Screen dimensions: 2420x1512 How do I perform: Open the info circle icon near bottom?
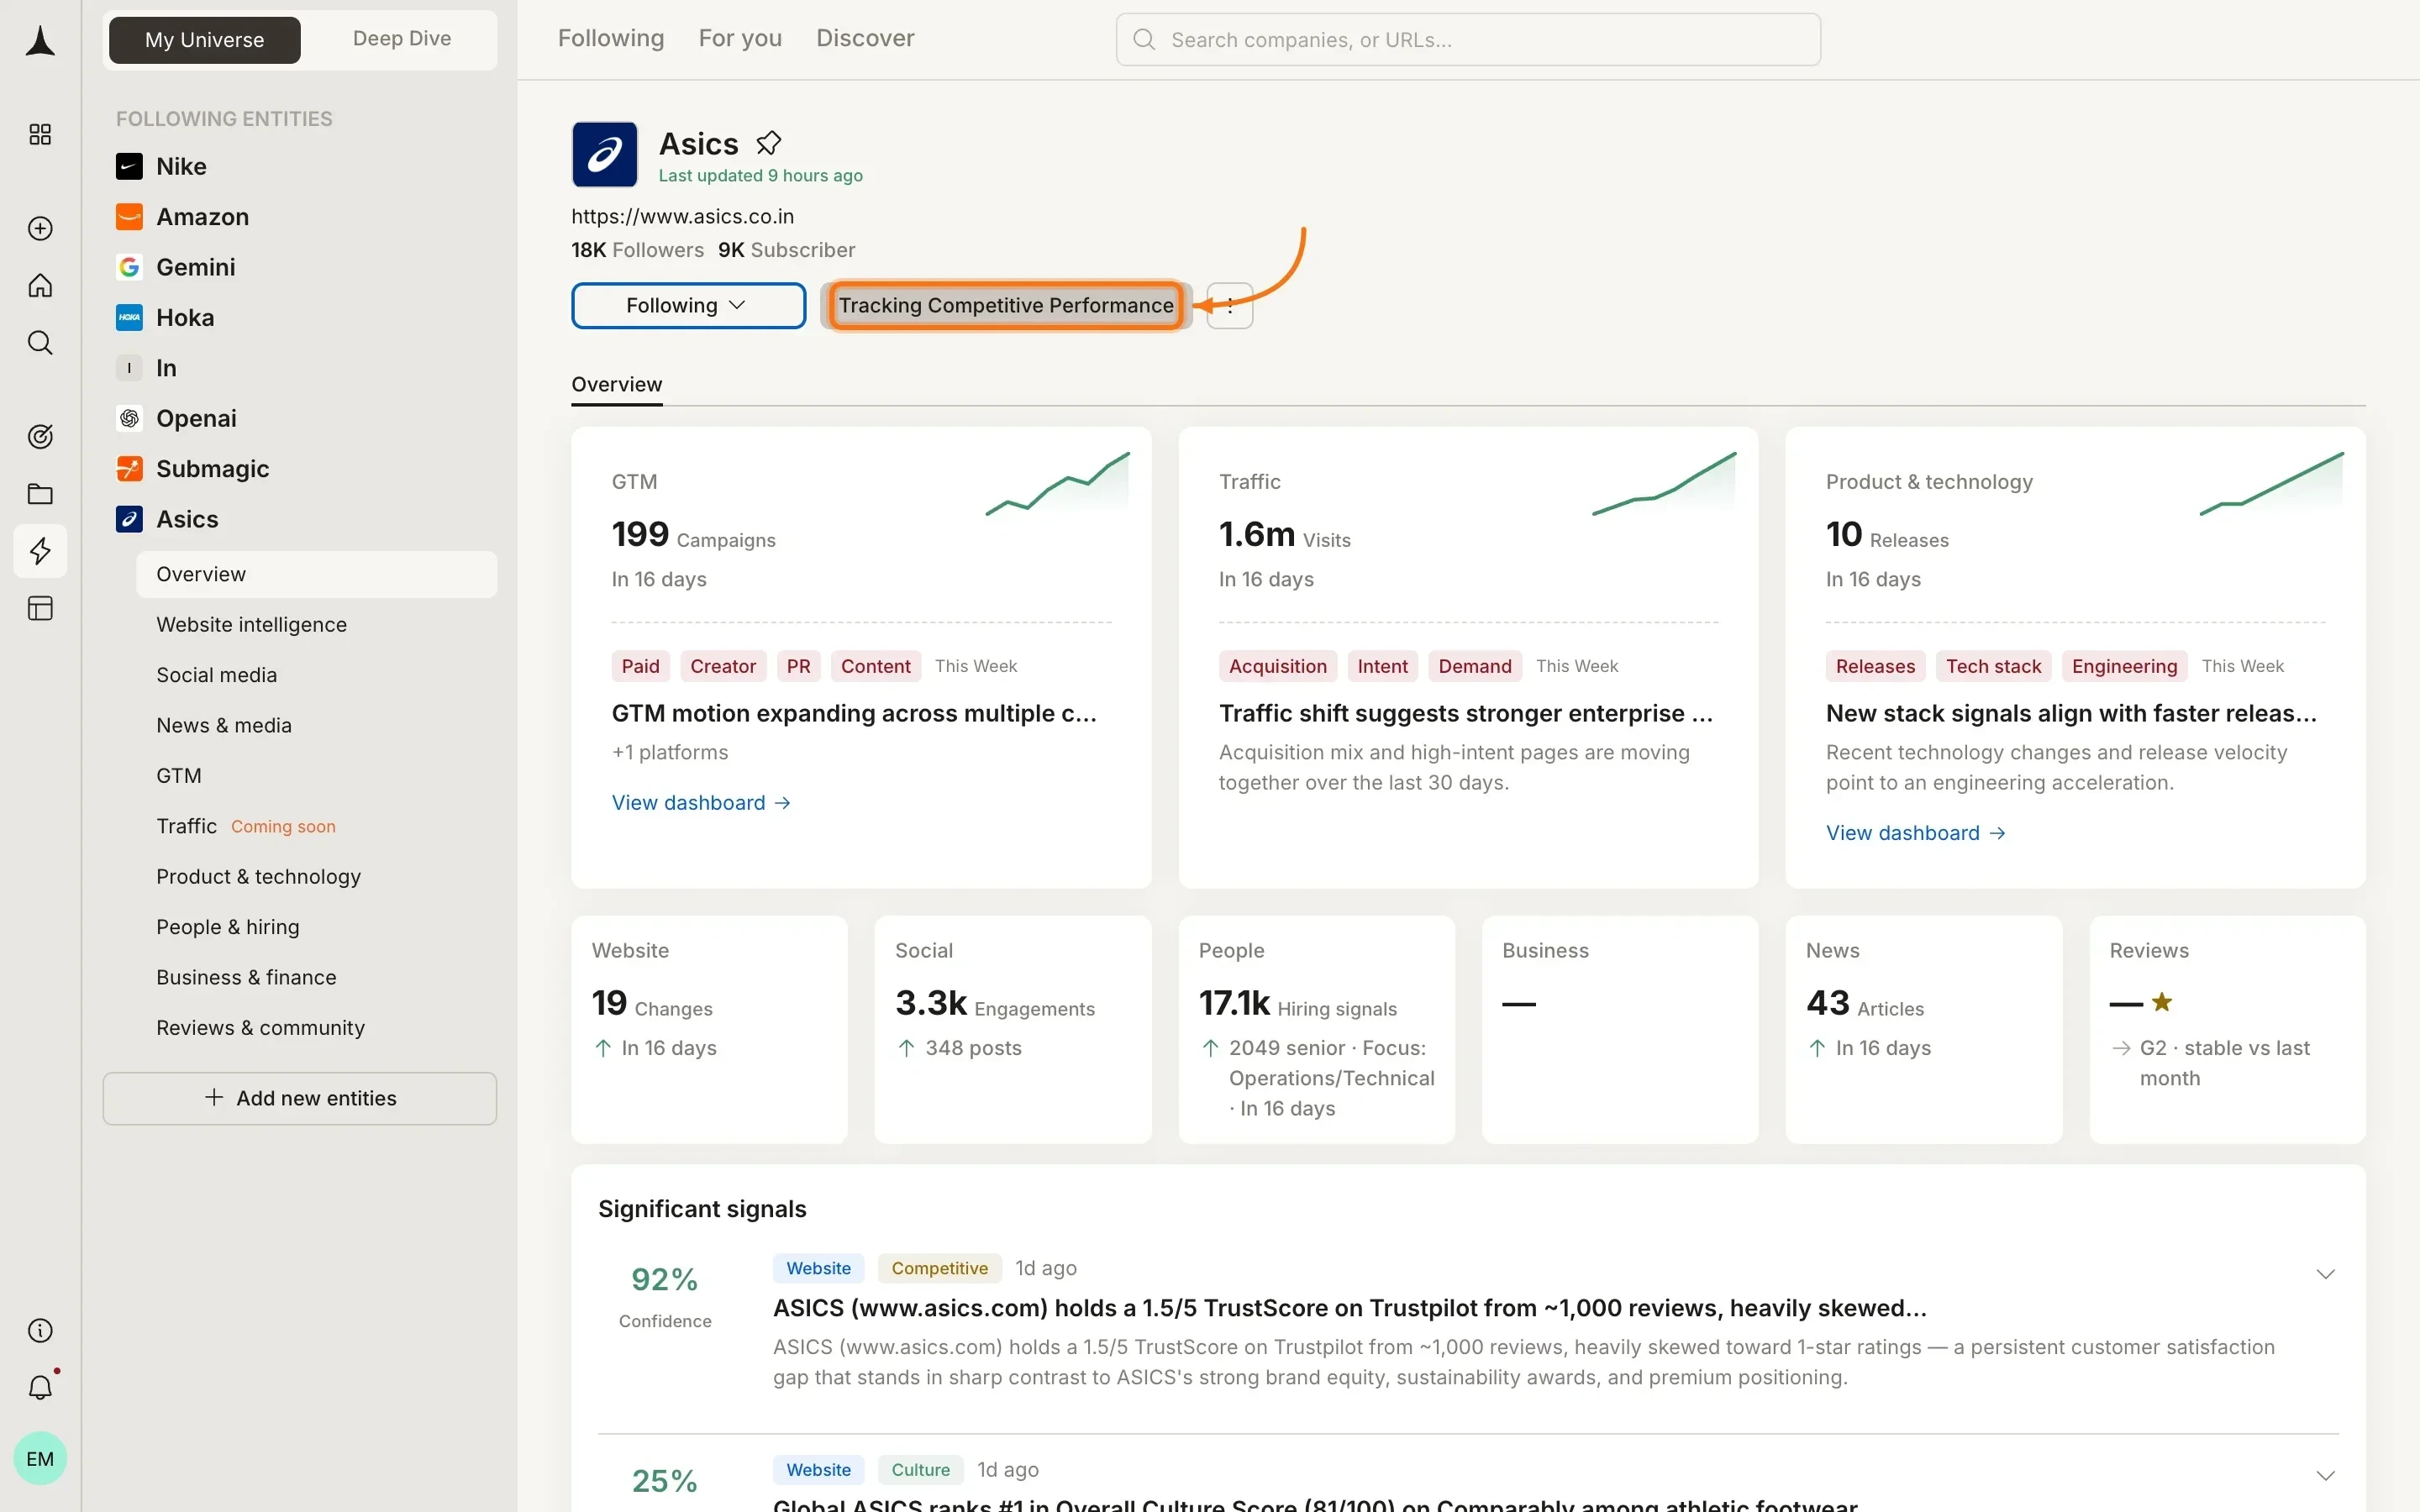[x=40, y=1330]
